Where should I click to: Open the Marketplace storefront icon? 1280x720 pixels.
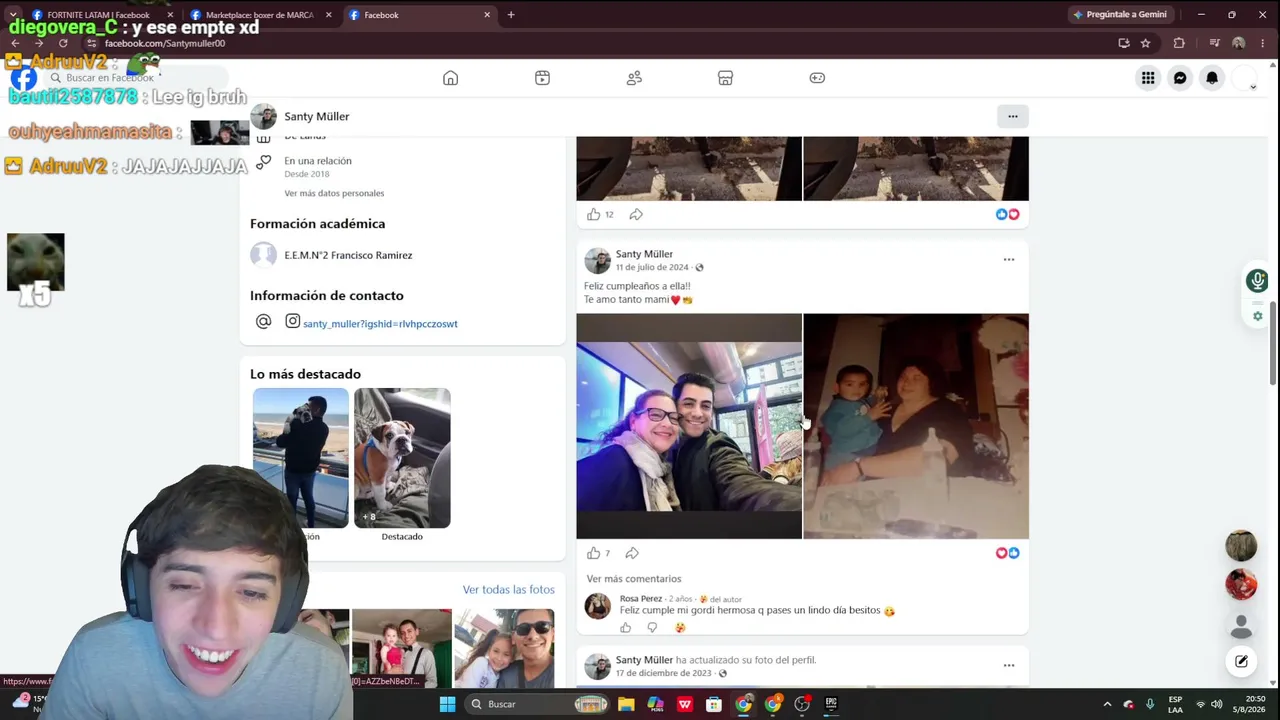click(725, 78)
